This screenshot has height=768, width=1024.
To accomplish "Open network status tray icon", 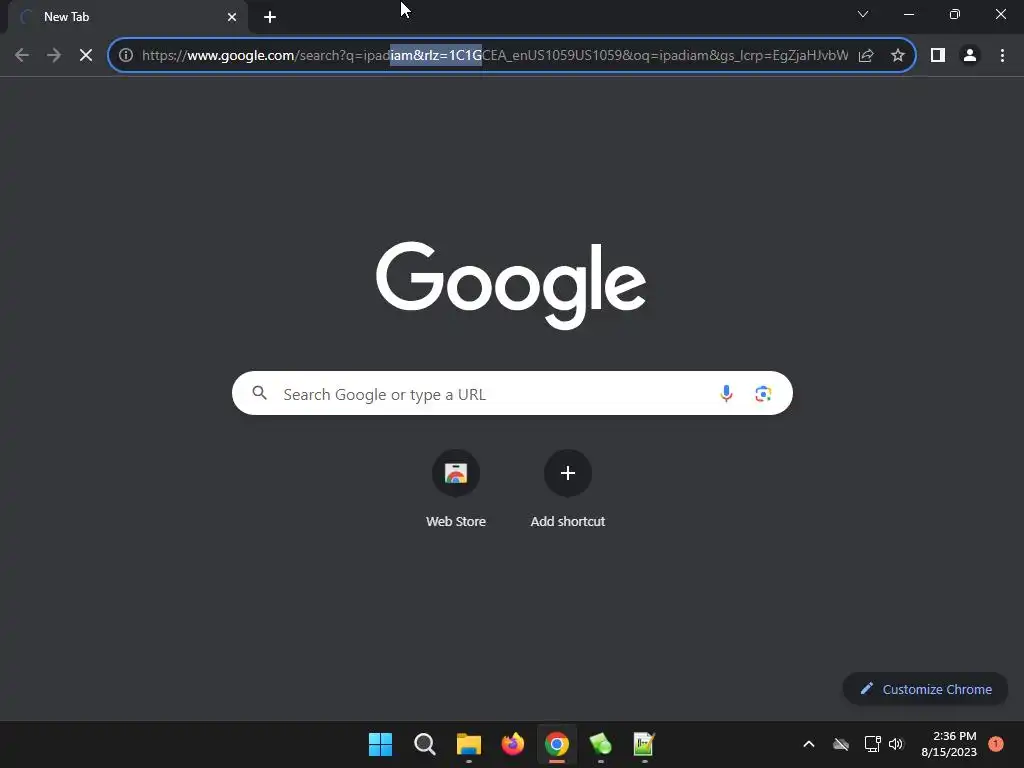I will (872, 744).
